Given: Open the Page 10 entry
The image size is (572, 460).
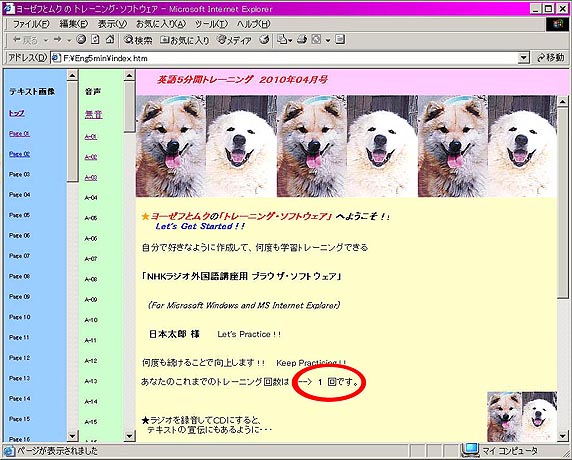Looking at the screenshot, I should click(x=19, y=317).
